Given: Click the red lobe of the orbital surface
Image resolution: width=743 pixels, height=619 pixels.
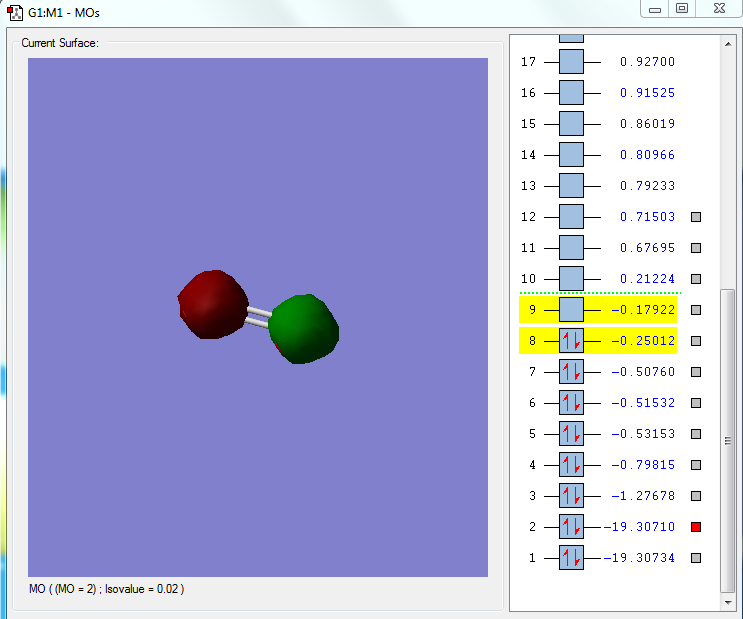Looking at the screenshot, I should pos(211,303).
